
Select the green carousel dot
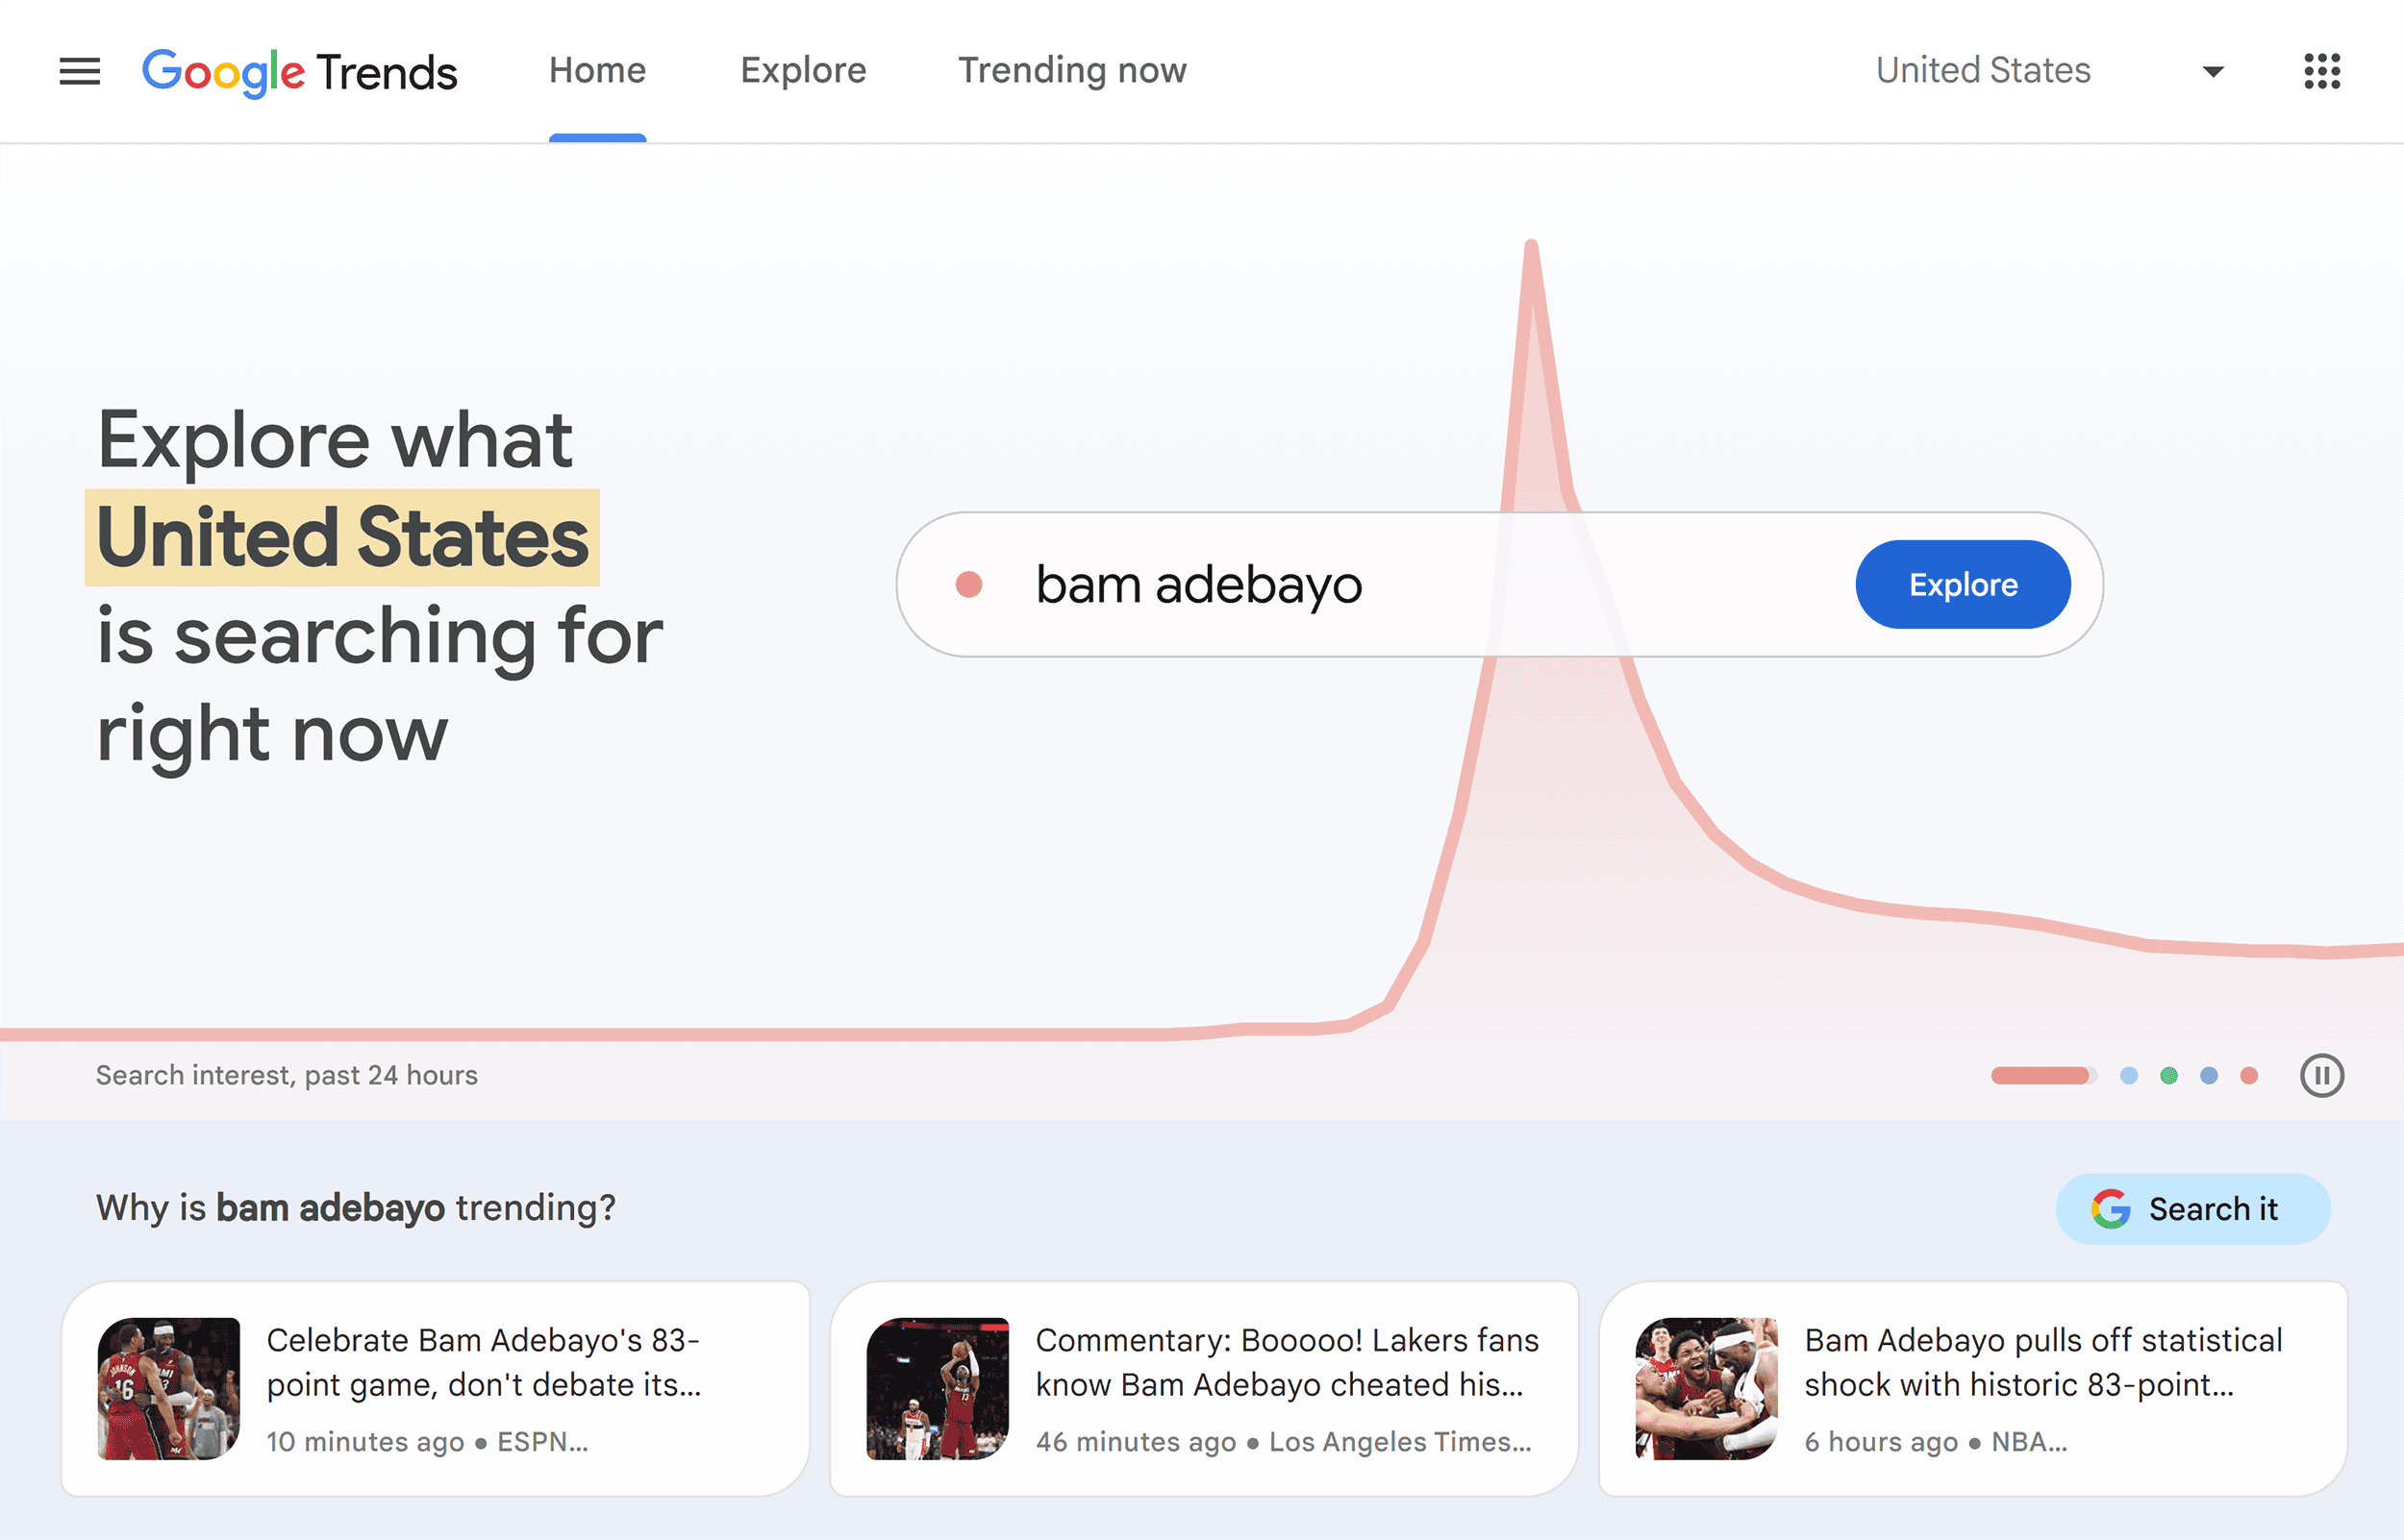2168,1075
